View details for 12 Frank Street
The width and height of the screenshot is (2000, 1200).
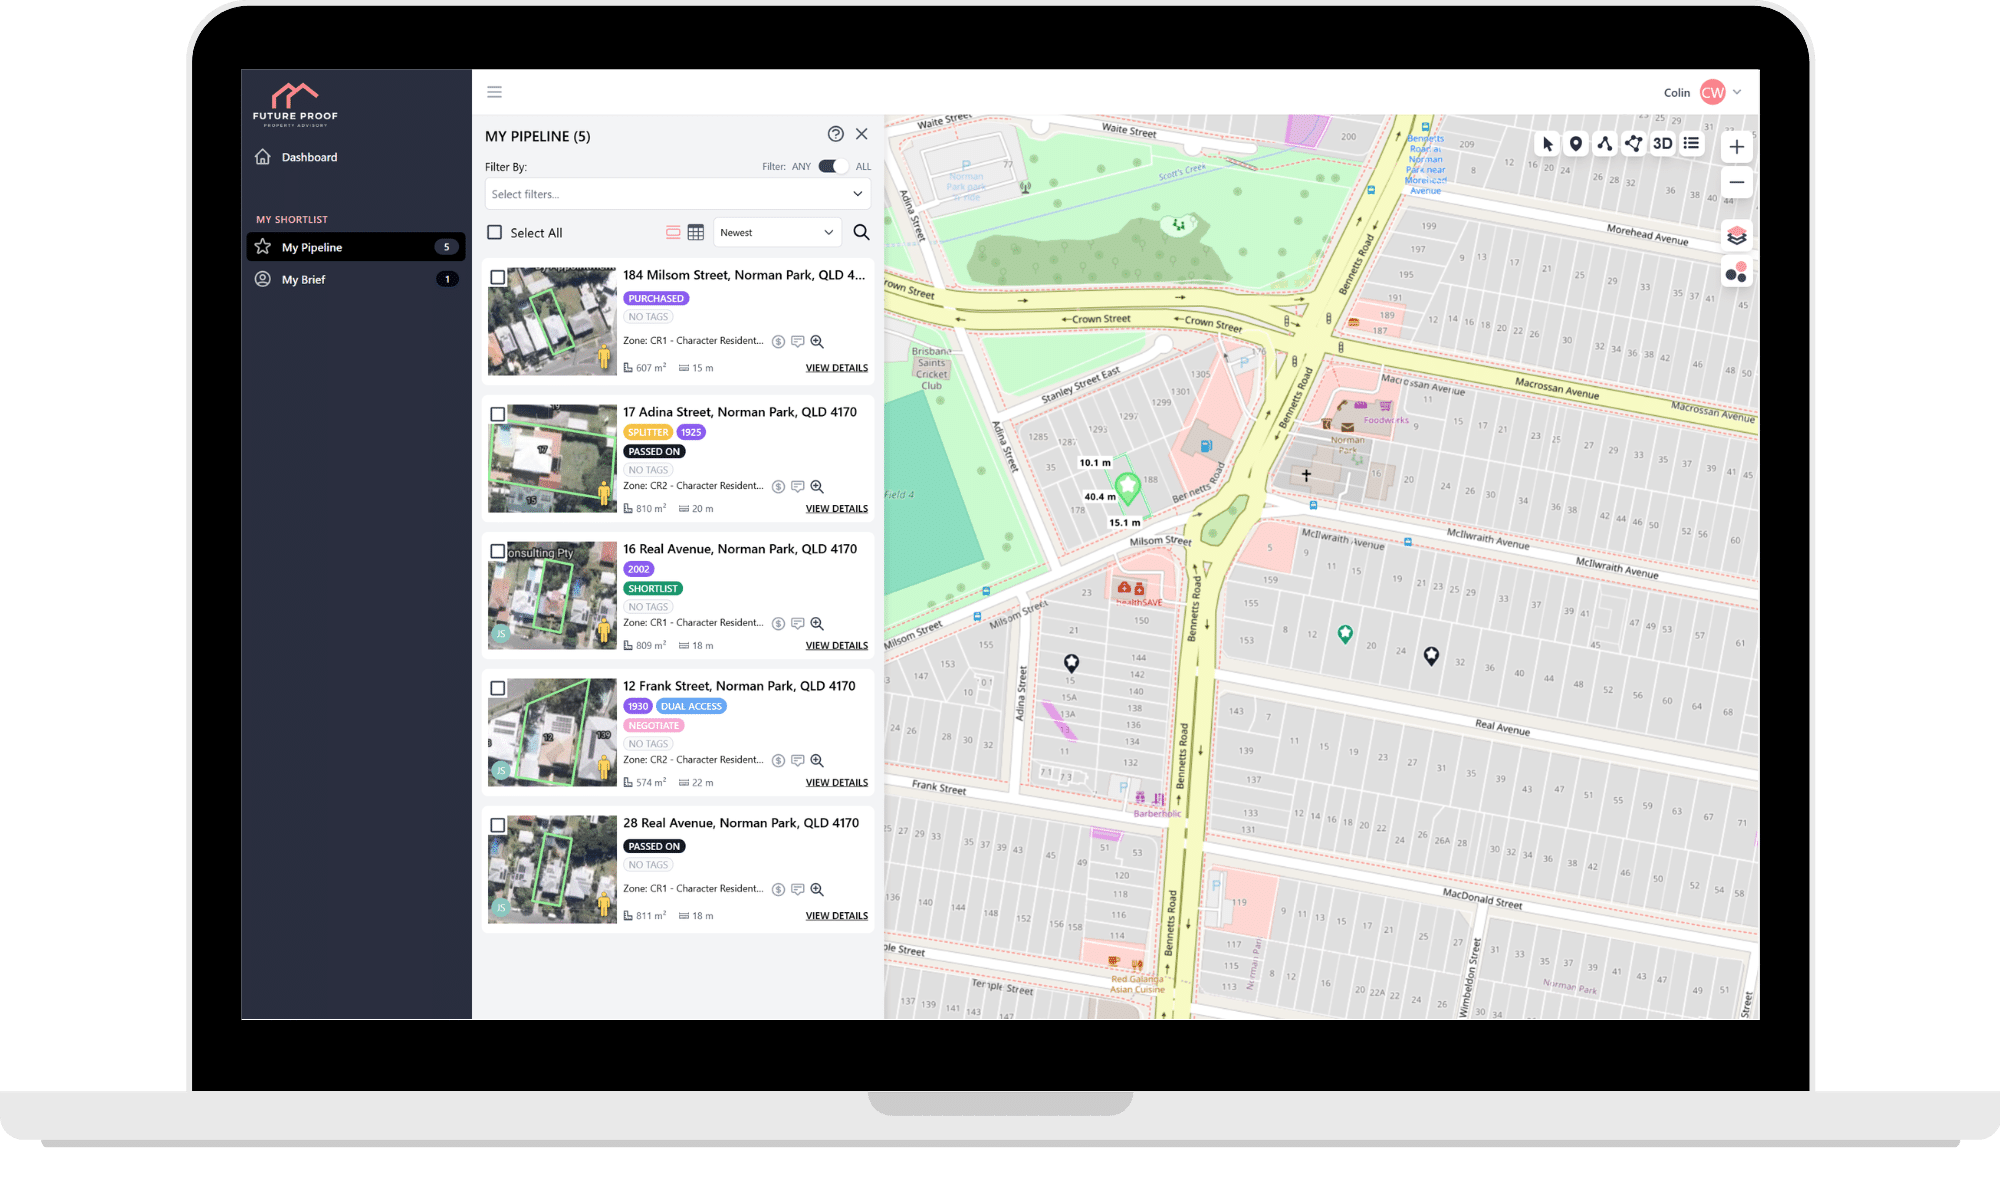[837, 783]
